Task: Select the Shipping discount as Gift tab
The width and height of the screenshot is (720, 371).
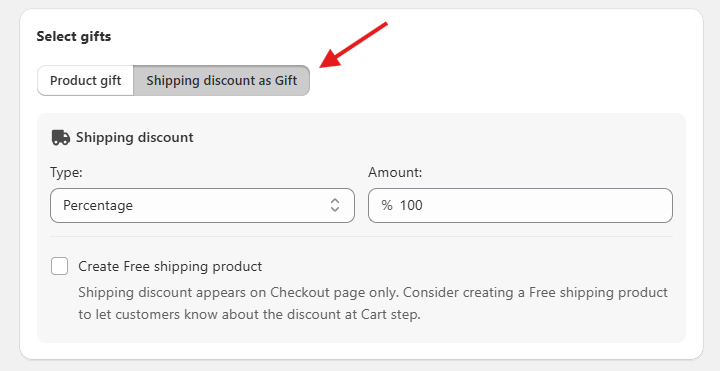Action: [221, 80]
